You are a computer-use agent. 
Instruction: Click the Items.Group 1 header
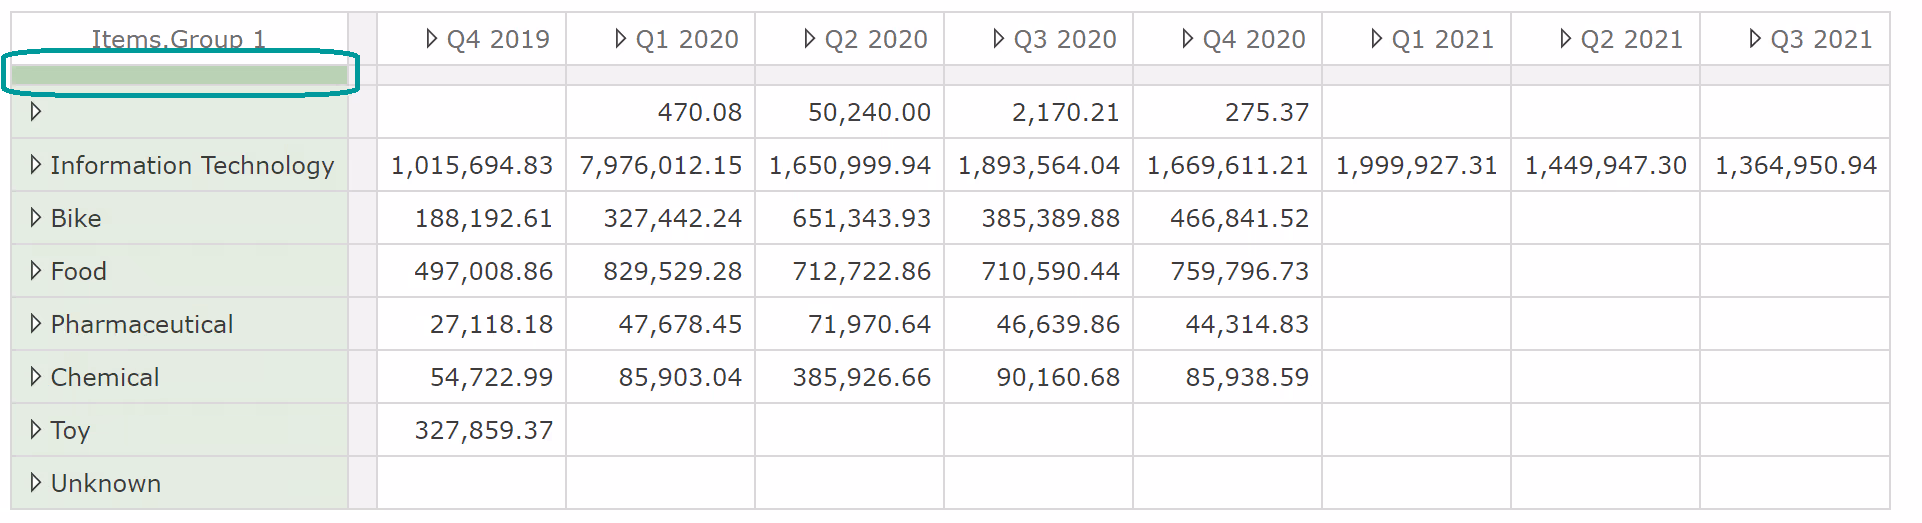pos(178,39)
